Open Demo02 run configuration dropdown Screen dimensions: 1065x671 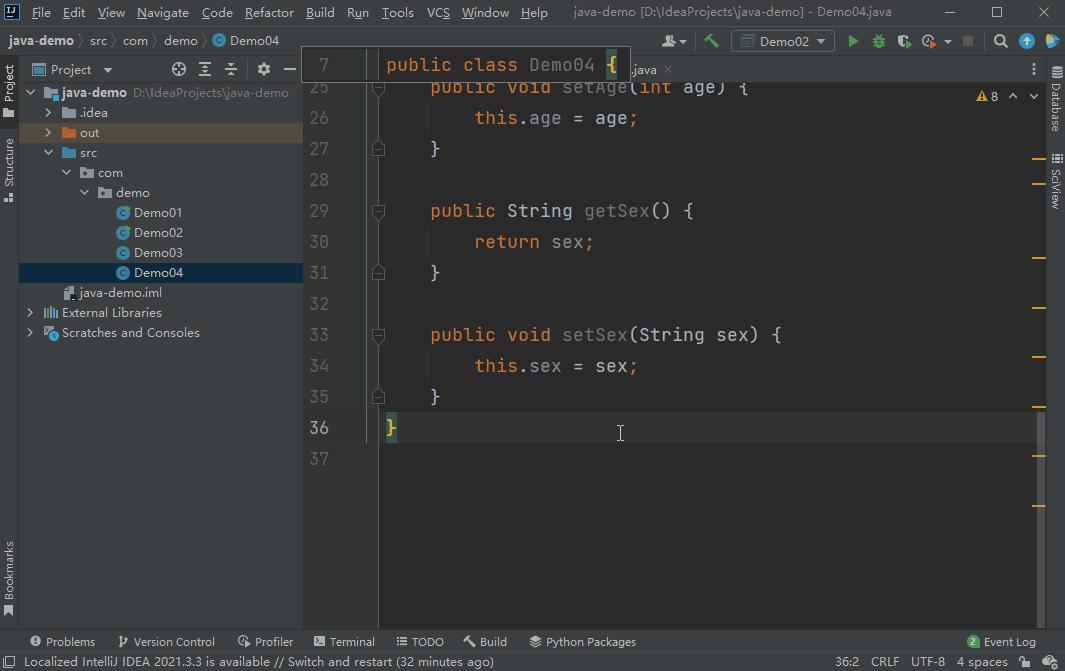pyautogui.click(x=782, y=41)
